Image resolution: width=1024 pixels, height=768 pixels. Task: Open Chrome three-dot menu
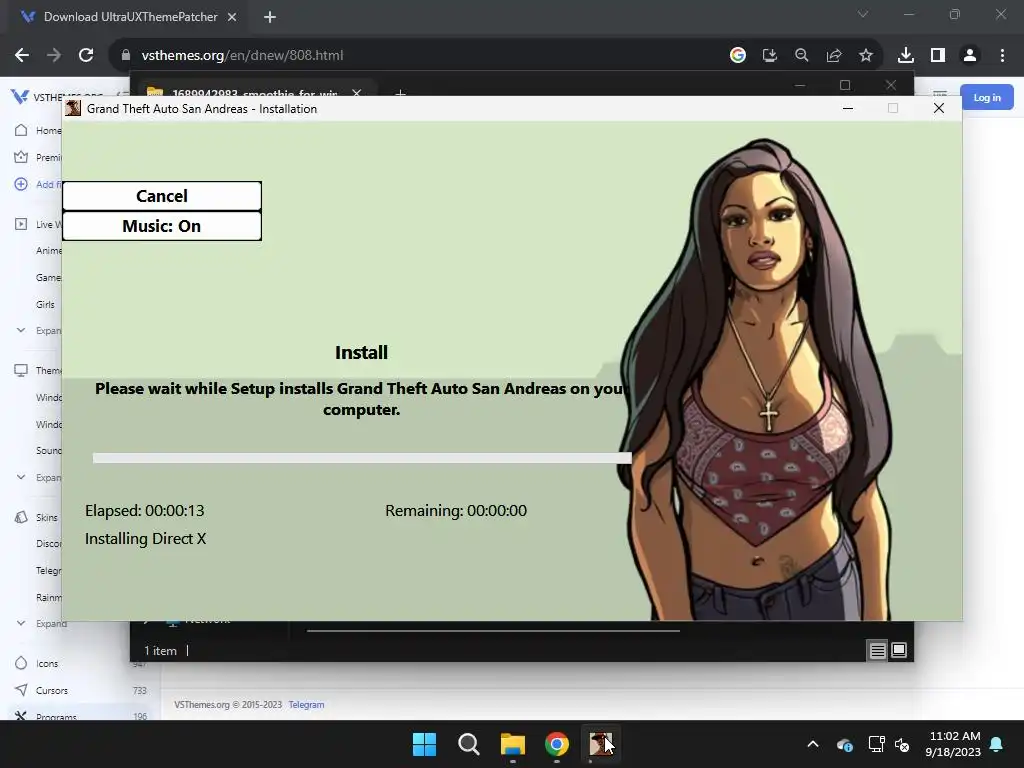point(1002,56)
